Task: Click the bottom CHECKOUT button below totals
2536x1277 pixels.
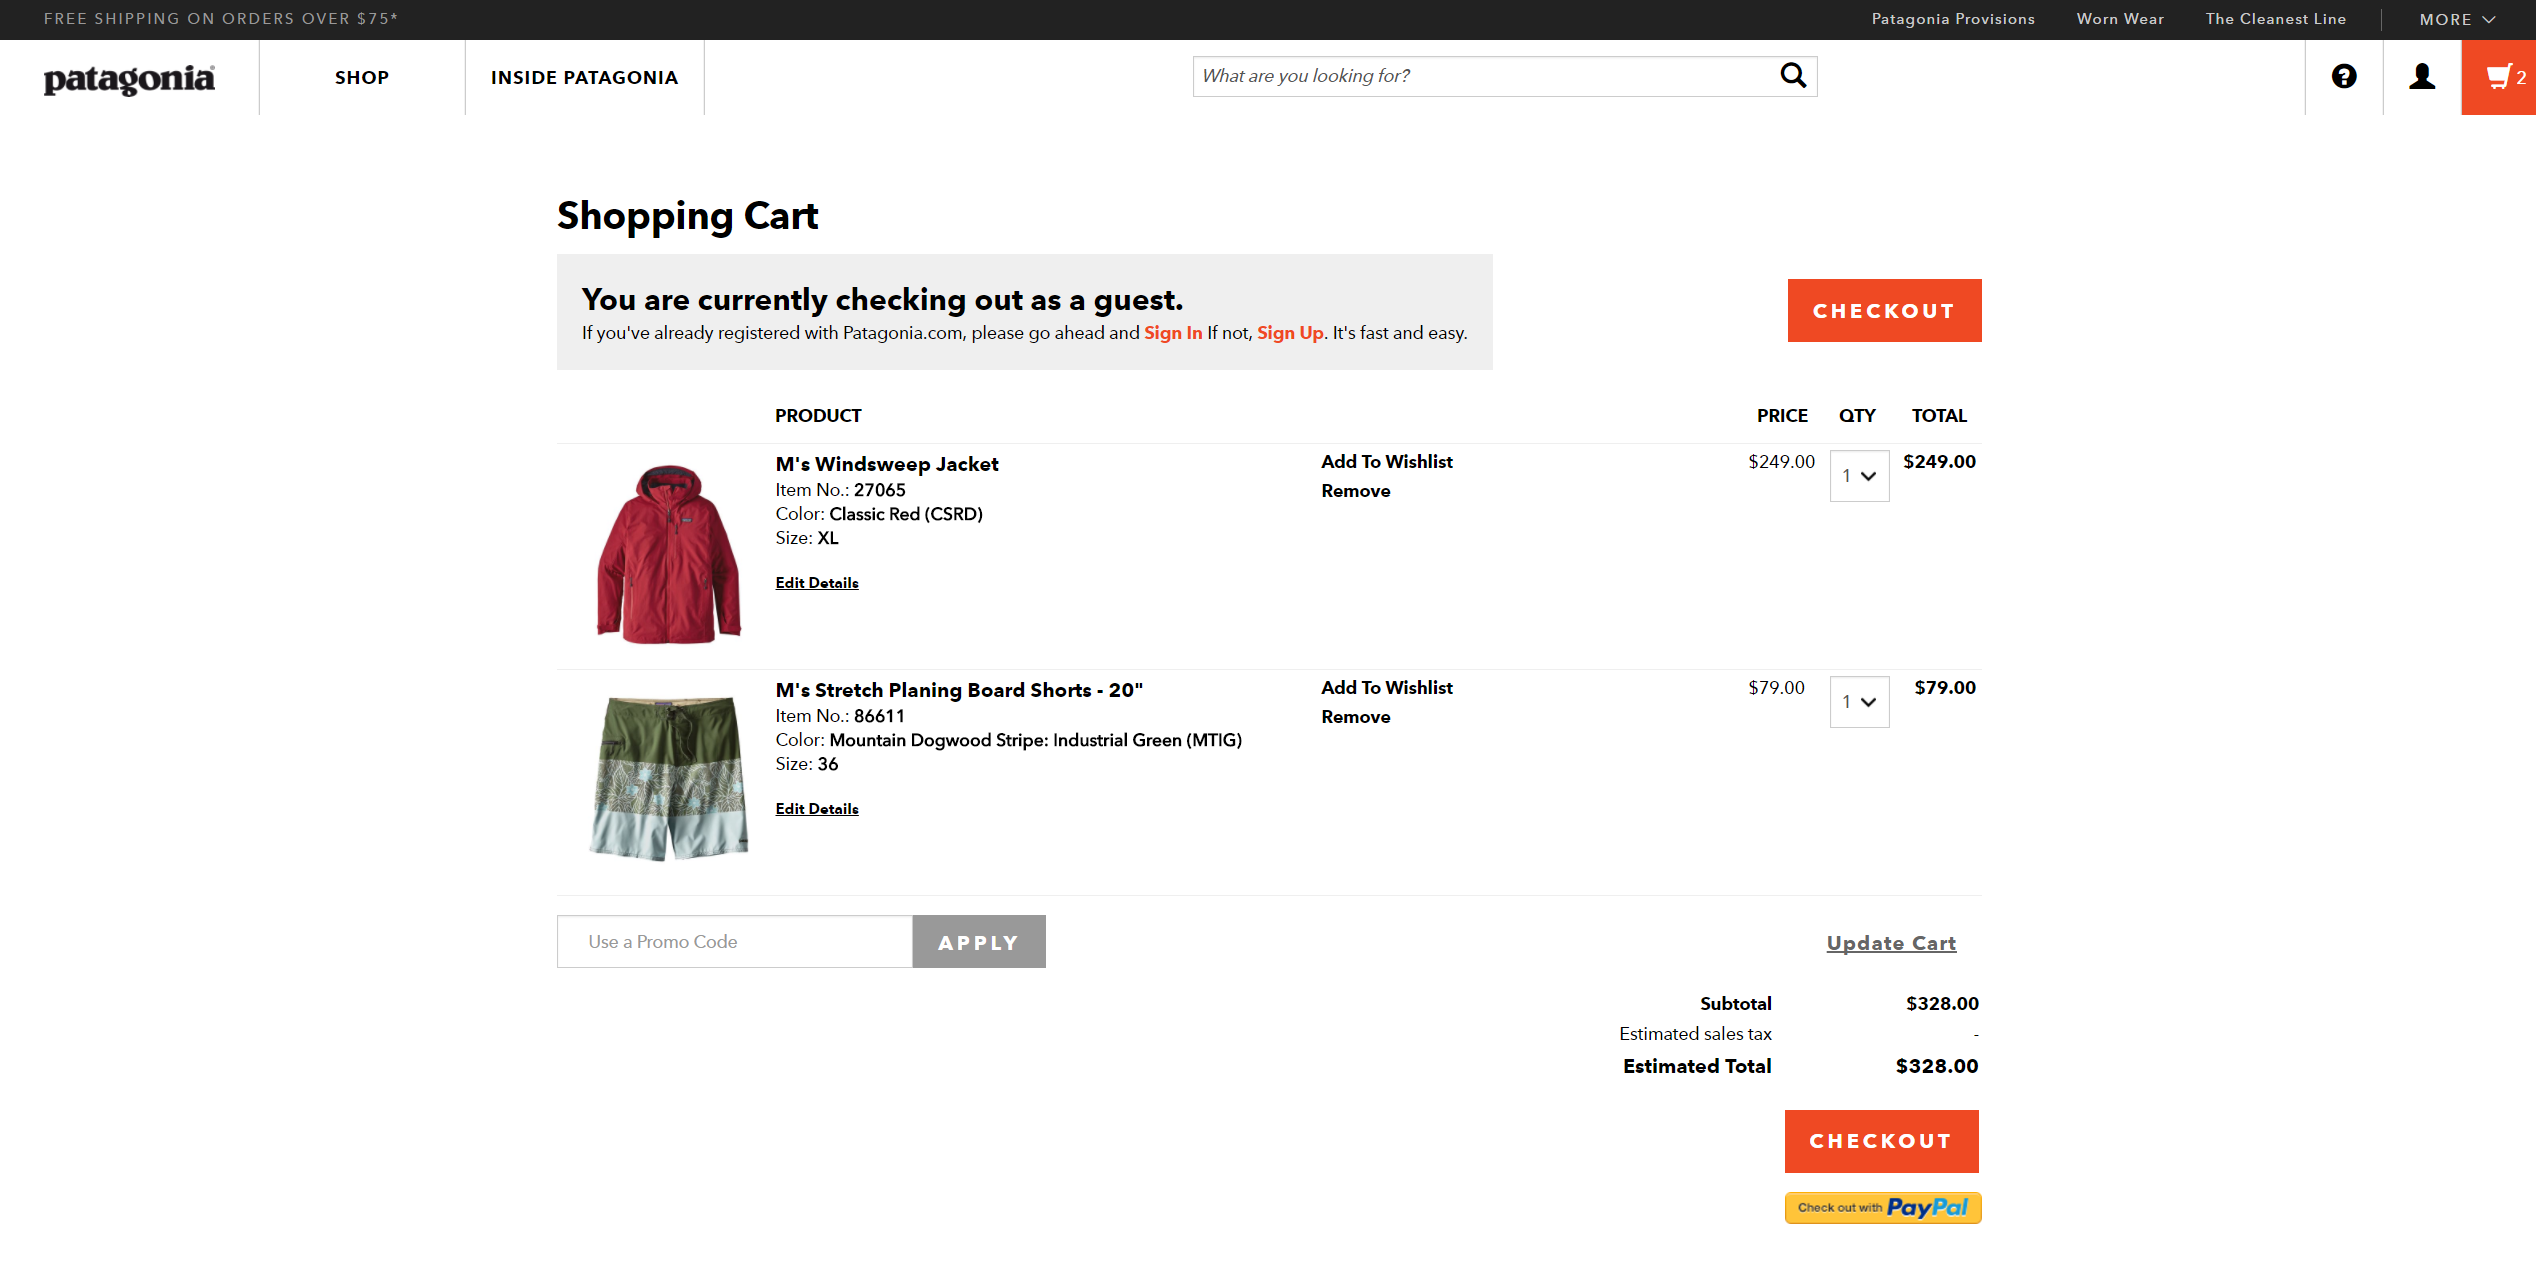Action: pyautogui.click(x=1881, y=1141)
